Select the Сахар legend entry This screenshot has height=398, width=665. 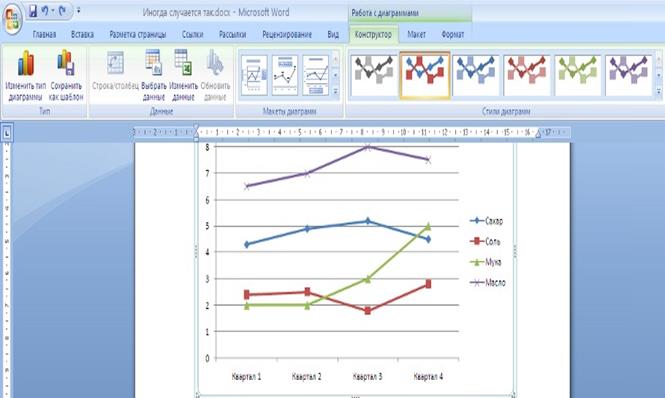point(486,221)
